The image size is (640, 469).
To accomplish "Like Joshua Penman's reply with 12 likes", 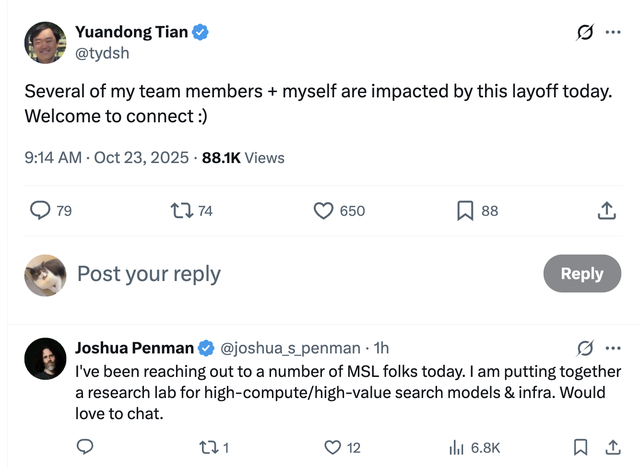I will (x=333, y=447).
